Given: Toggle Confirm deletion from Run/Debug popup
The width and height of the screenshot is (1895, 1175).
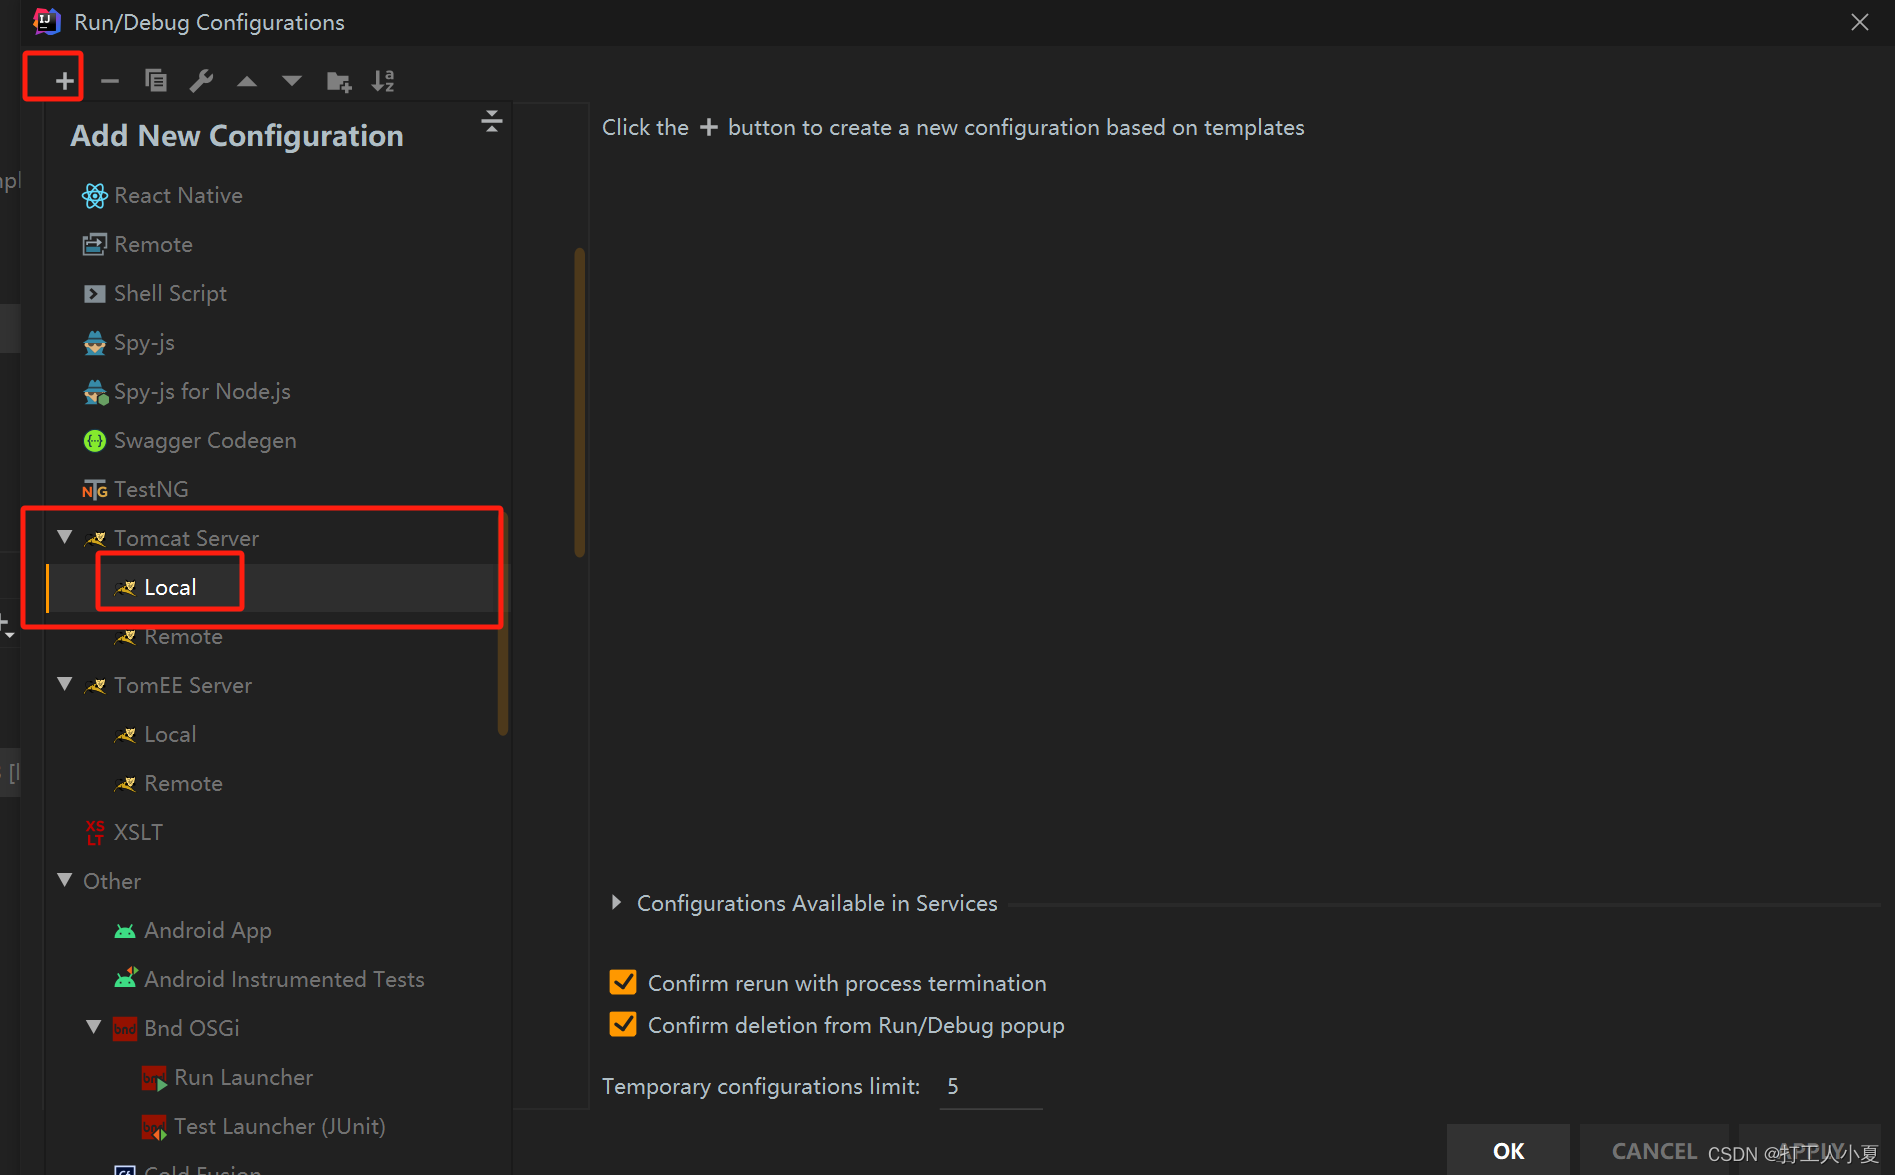Looking at the screenshot, I should coord(623,1025).
